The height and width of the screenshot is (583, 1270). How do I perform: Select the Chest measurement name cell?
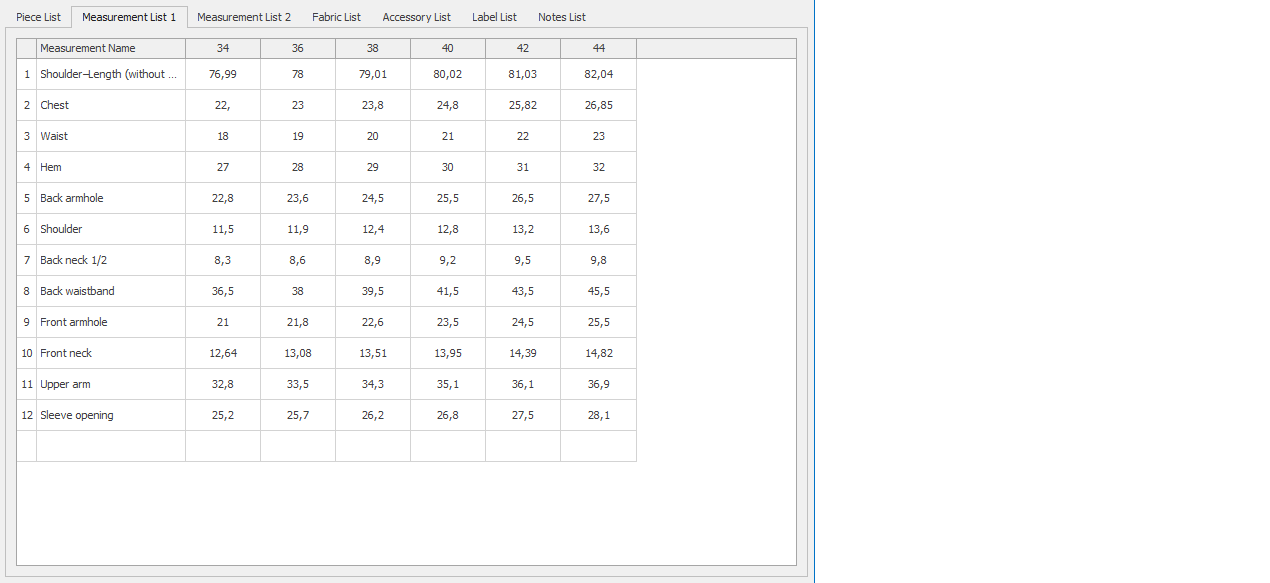pos(110,105)
